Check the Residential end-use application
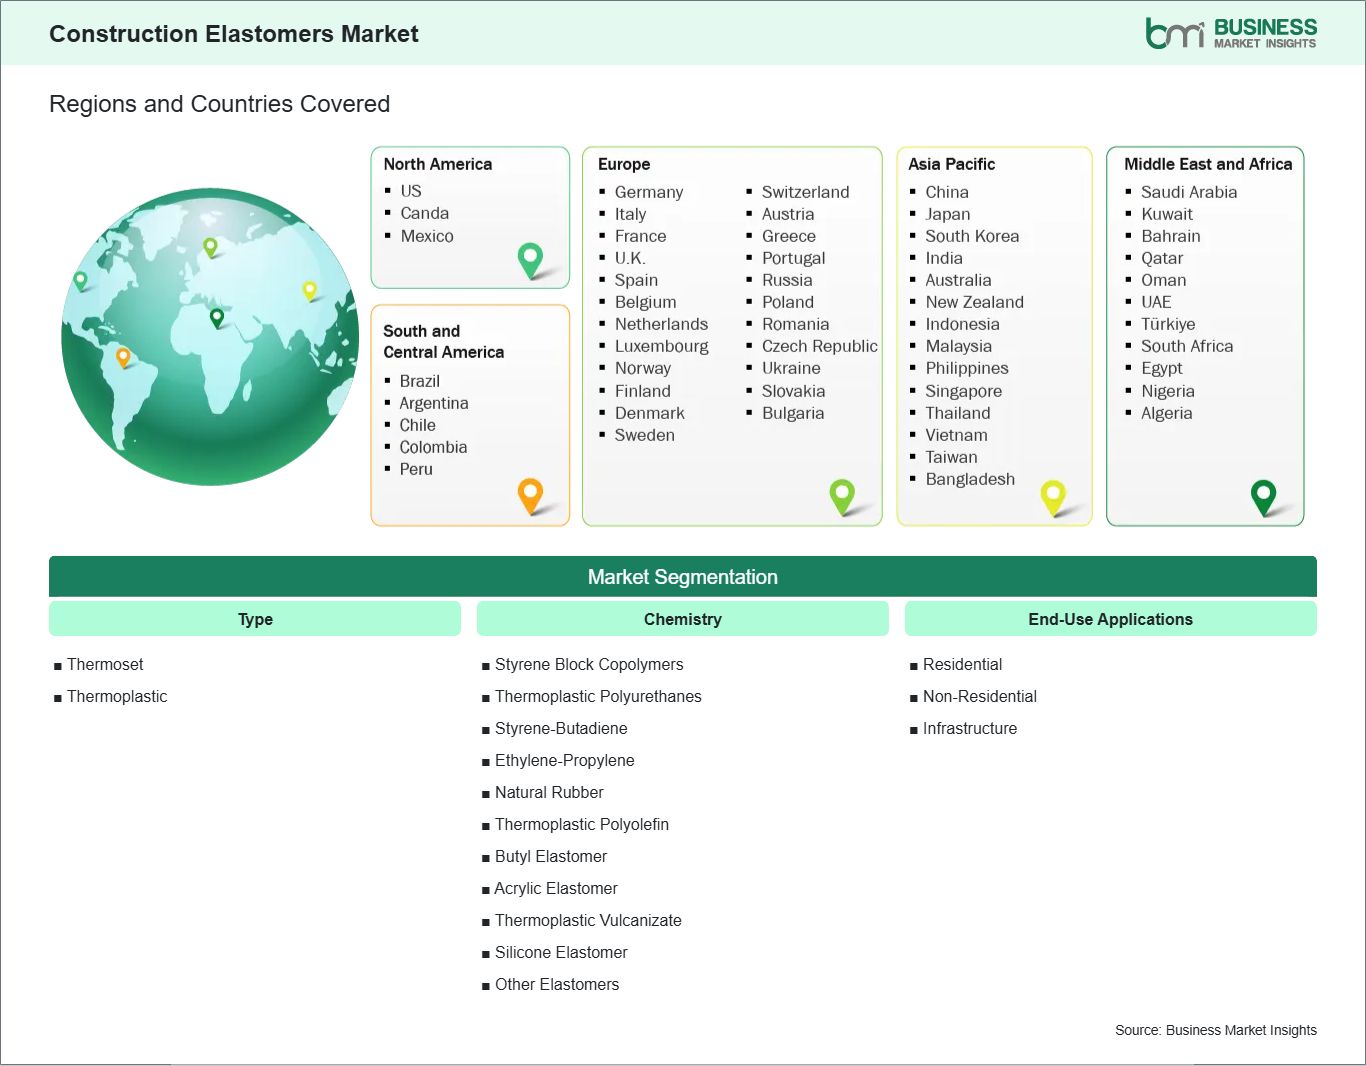Screen dimensions: 1366x1066 point(962,664)
